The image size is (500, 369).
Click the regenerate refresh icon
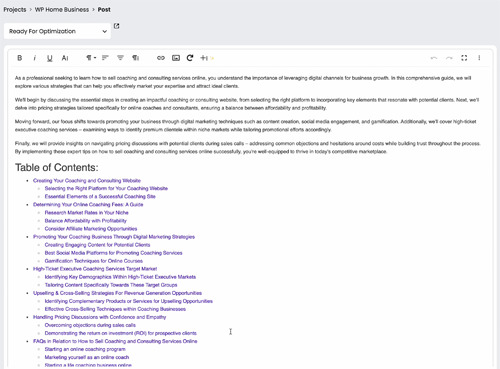point(190,58)
